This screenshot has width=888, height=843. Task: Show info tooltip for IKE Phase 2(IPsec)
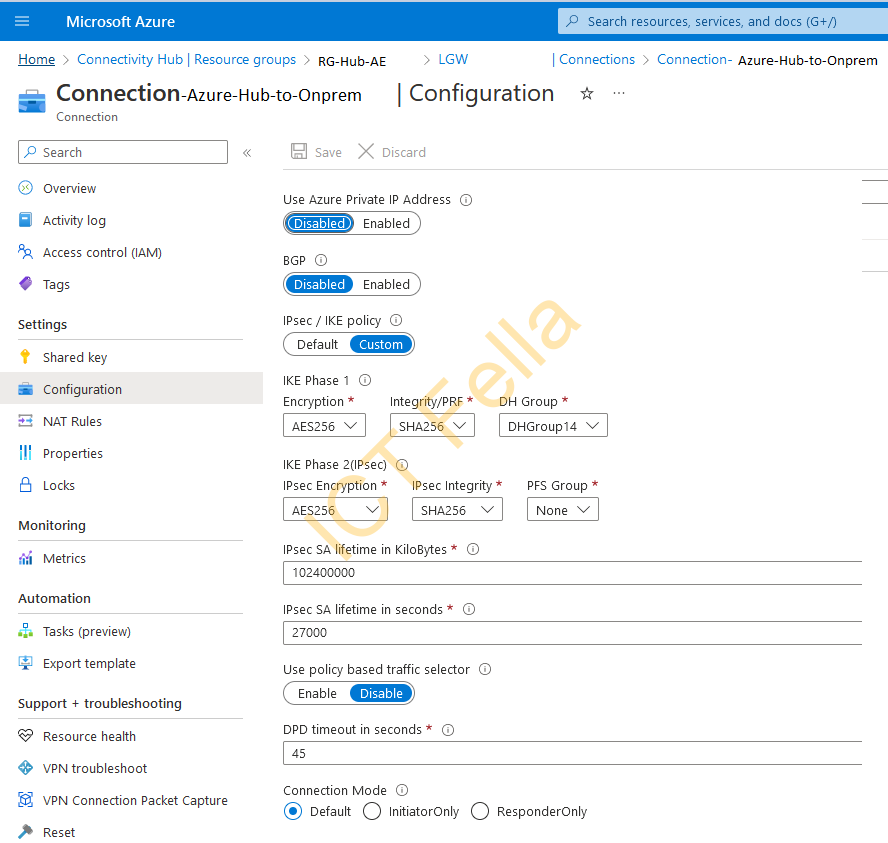click(402, 465)
